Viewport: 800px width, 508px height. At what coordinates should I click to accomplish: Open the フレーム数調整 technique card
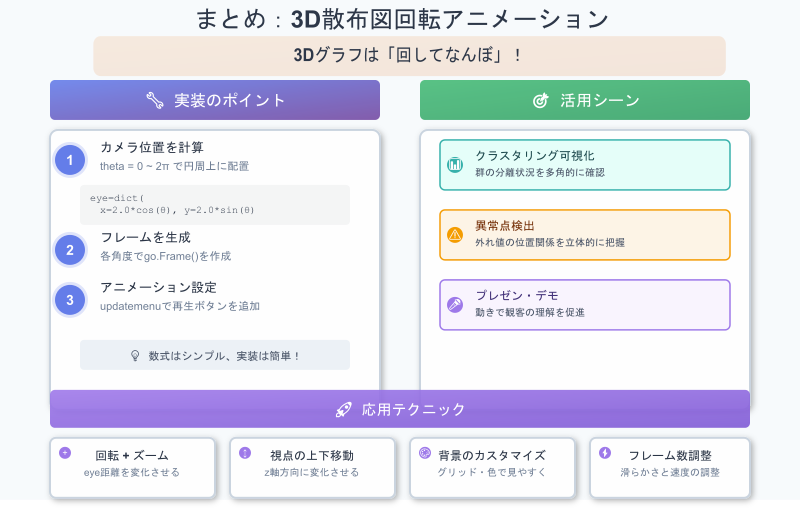click(670, 467)
